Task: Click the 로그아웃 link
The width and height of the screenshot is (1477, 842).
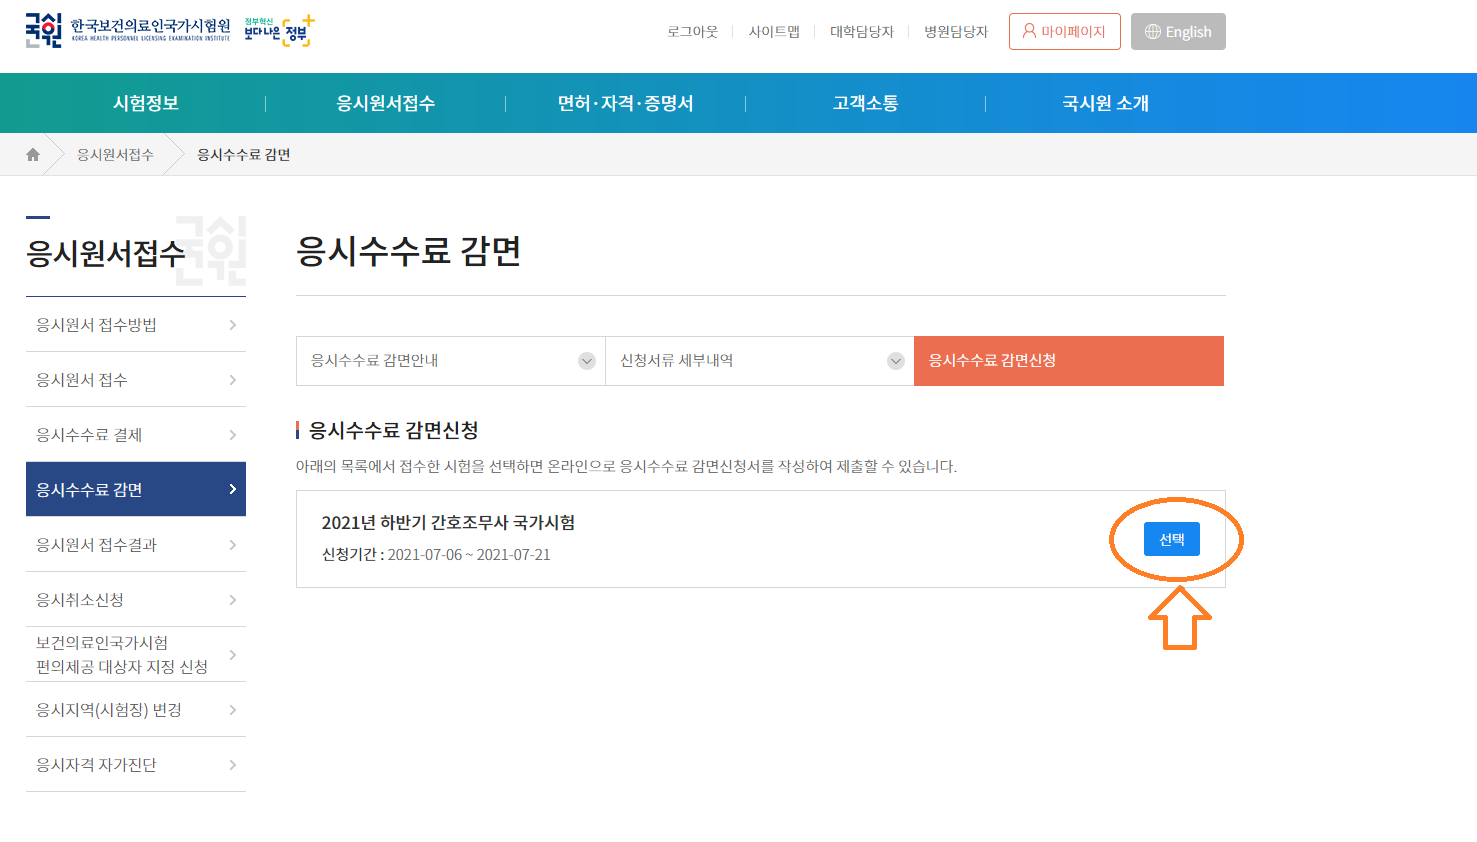Action: point(693,32)
